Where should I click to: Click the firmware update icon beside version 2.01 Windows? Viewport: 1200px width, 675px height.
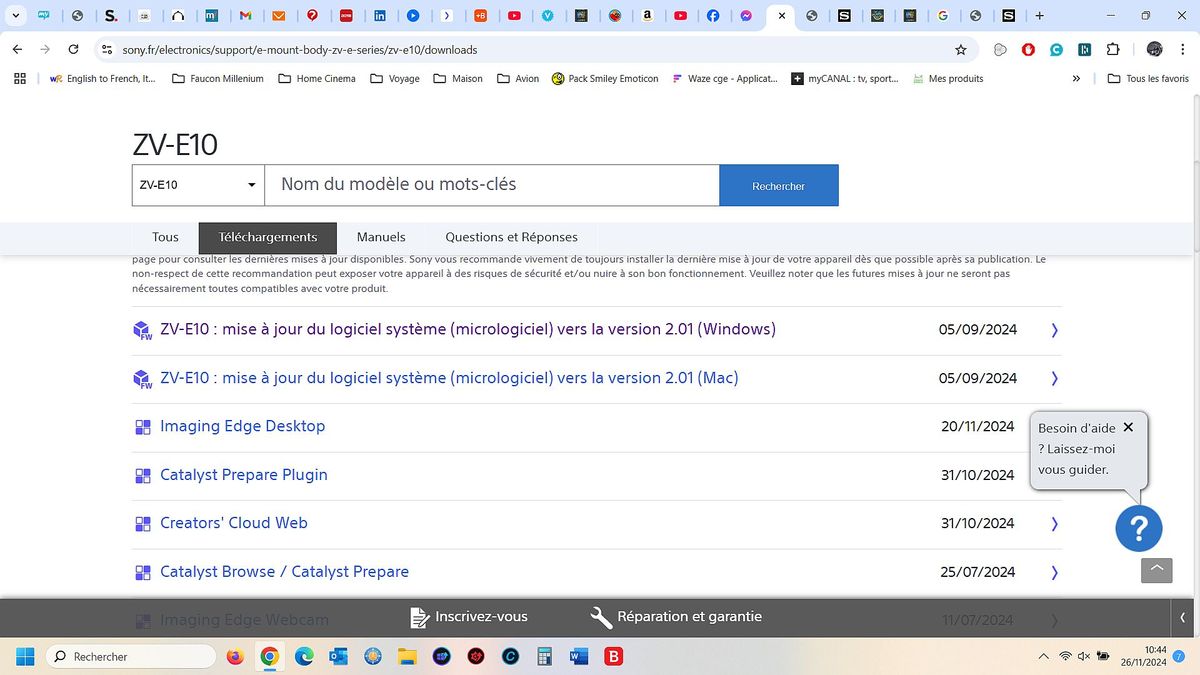[142, 329]
